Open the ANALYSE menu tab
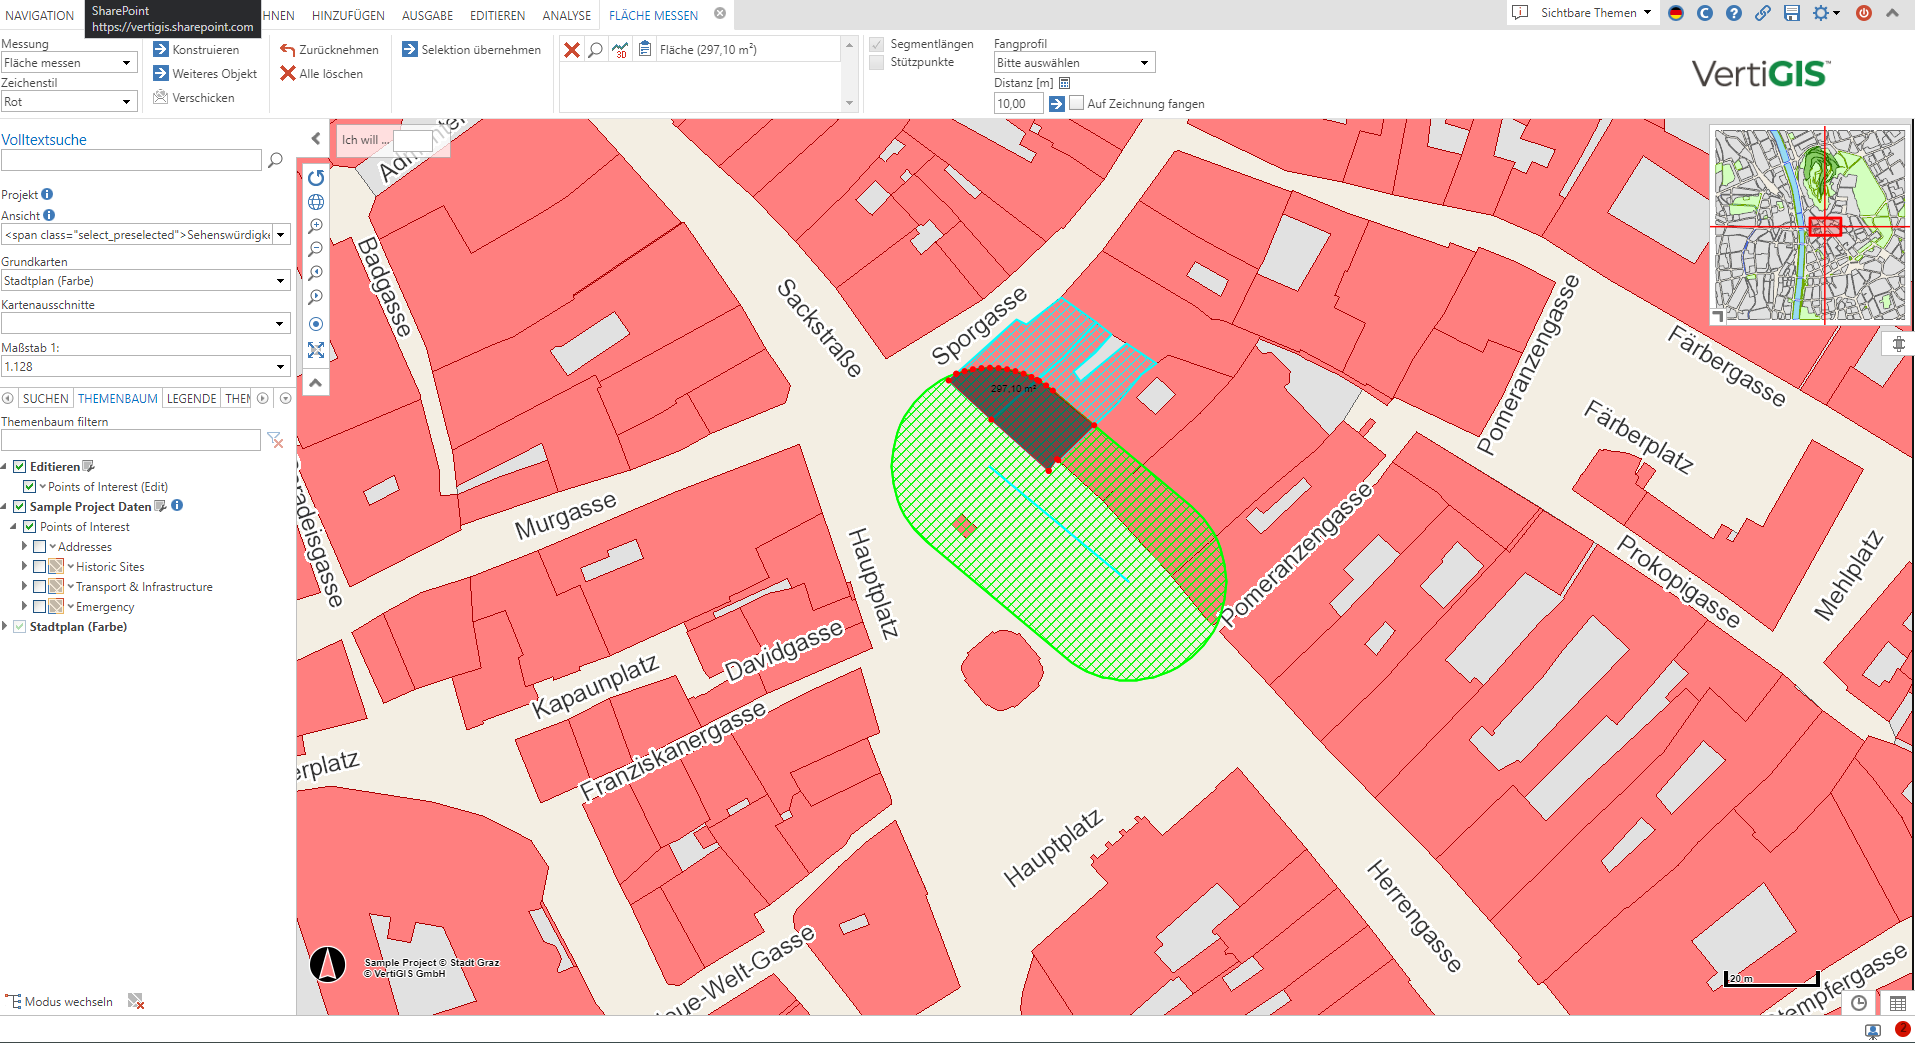The width and height of the screenshot is (1915, 1043). click(x=566, y=16)
